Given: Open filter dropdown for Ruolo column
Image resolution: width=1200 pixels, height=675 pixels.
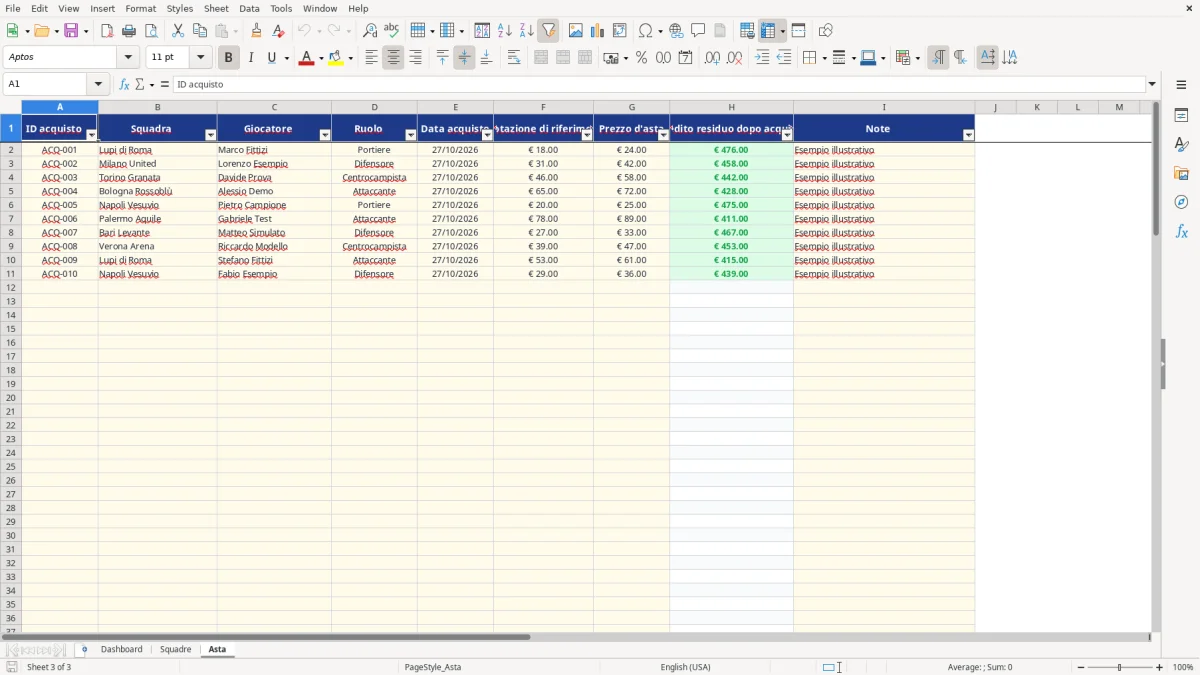Looking at the screenshot, I should (410, 135).
